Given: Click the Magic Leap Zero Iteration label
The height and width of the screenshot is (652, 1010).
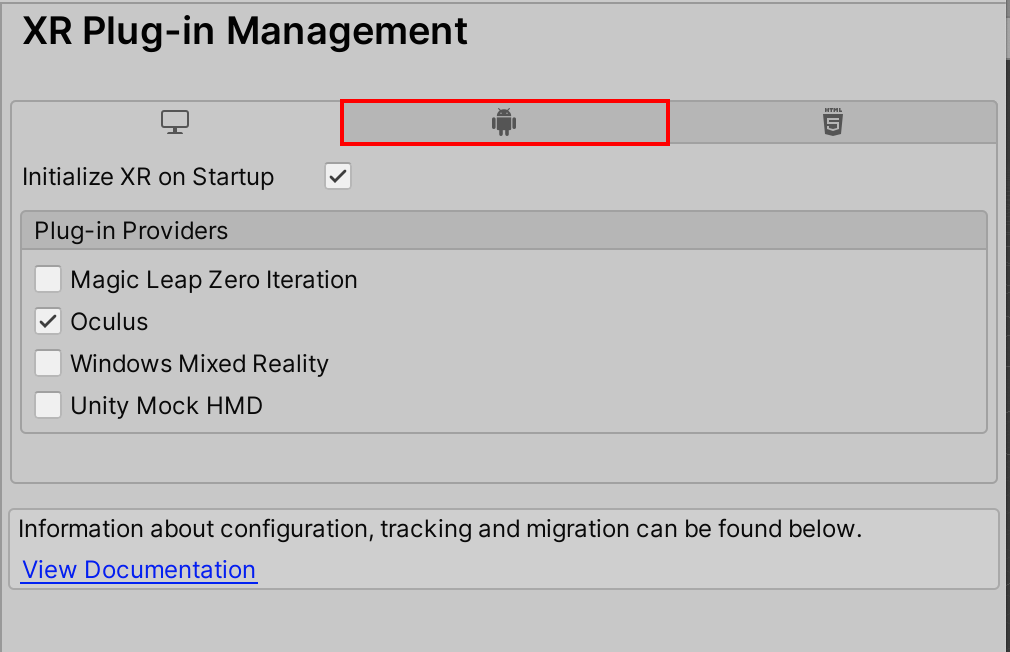Looking at the screenshot, I should point(214,280).
